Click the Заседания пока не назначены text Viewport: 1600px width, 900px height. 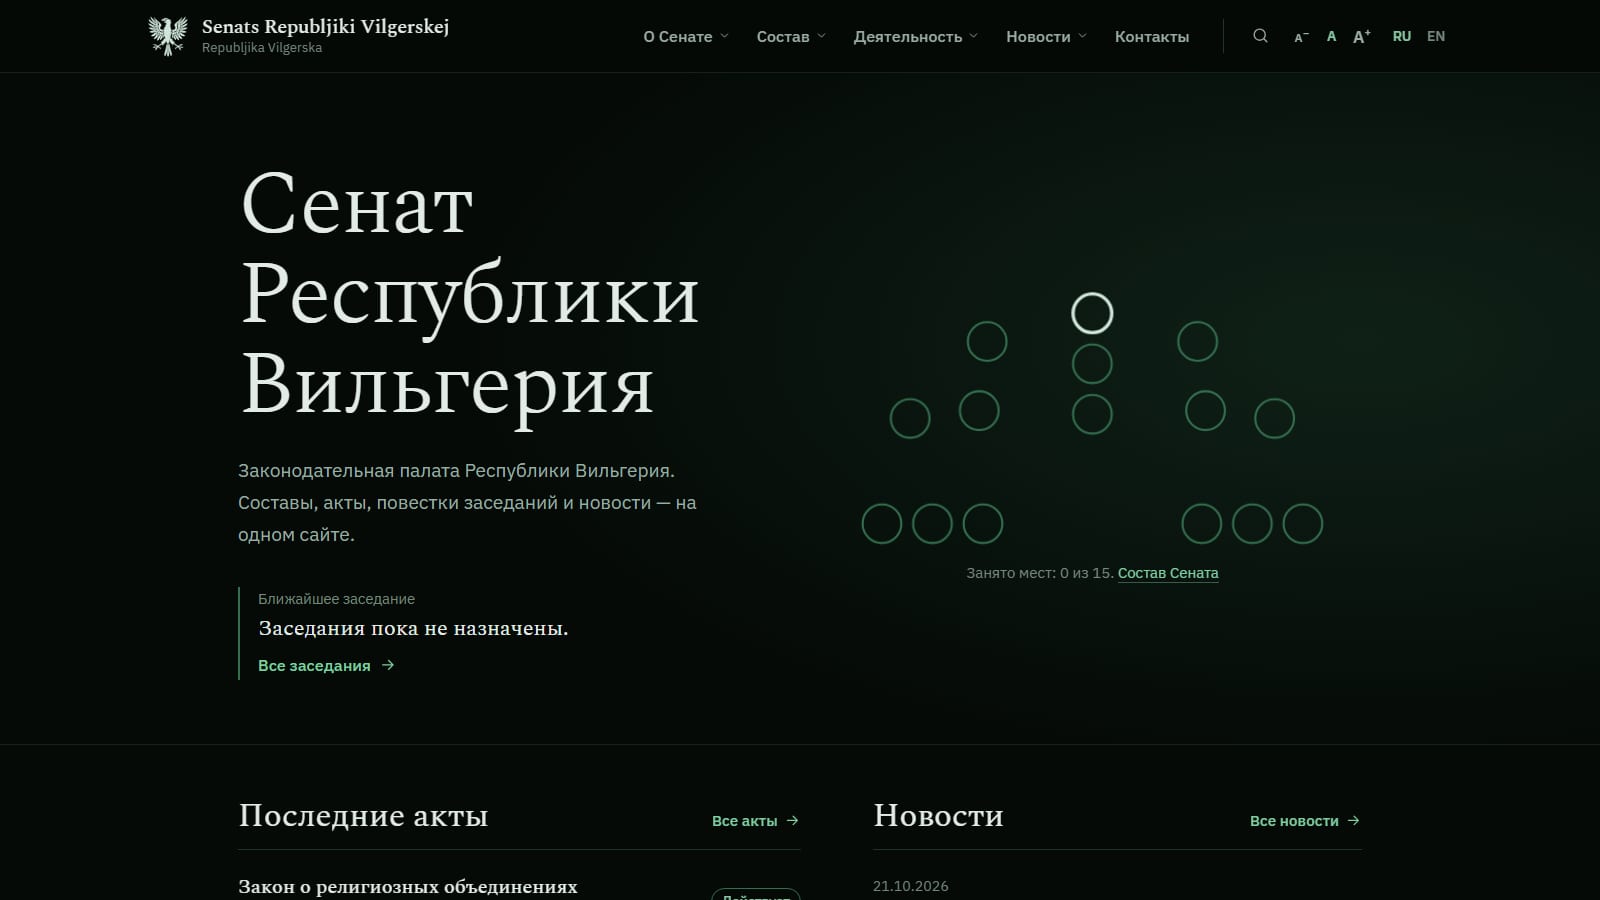(x=413, y=629)
